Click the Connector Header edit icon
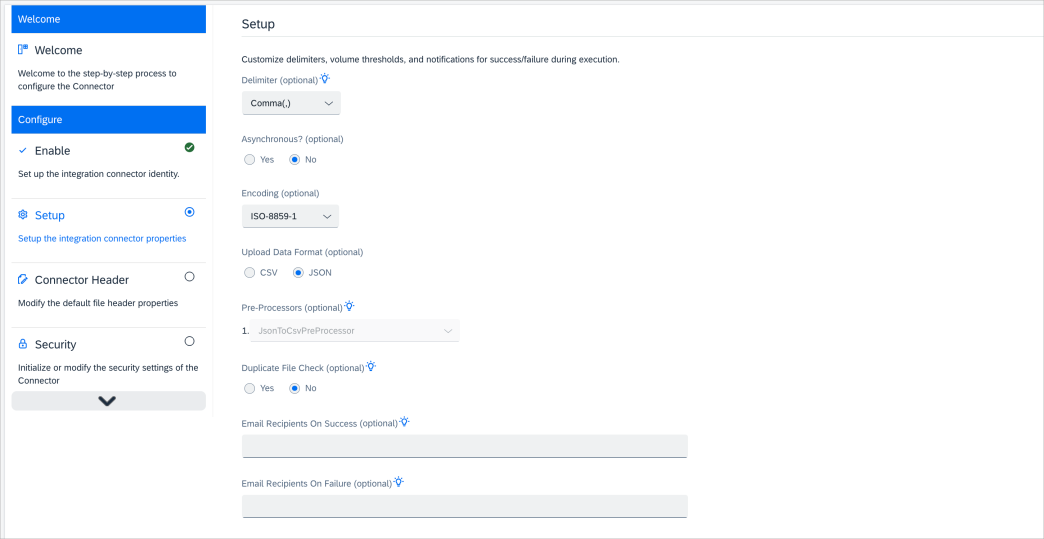This screenshot has width=1044, height=539. tap(23, 279)
